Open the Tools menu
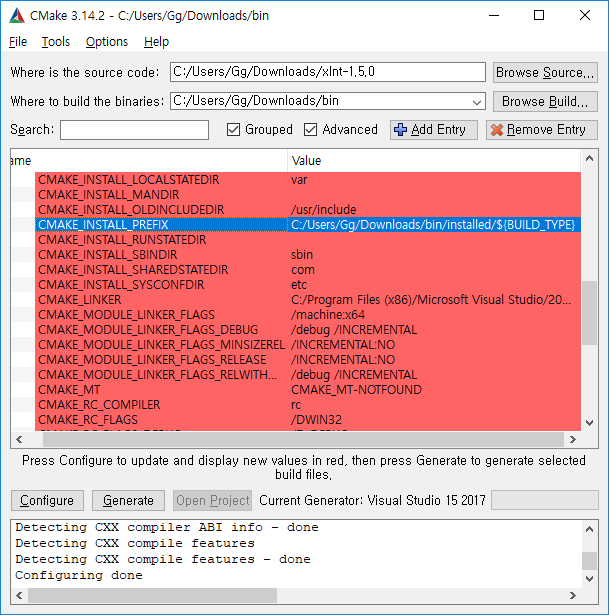 pyautogui.click(x=56, y=42)
